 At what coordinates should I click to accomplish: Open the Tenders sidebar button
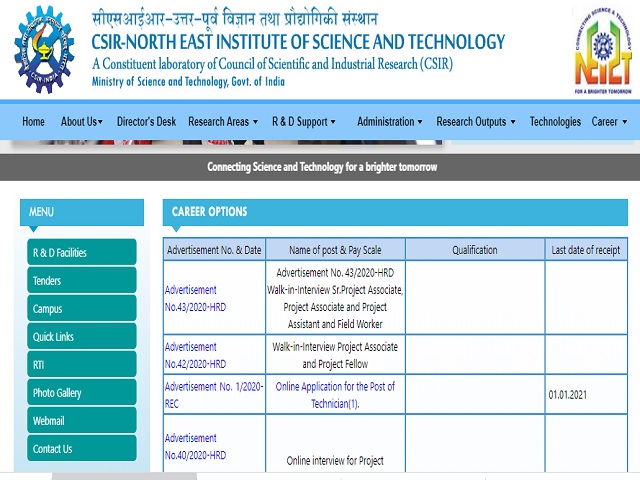[x=82, y=280]
